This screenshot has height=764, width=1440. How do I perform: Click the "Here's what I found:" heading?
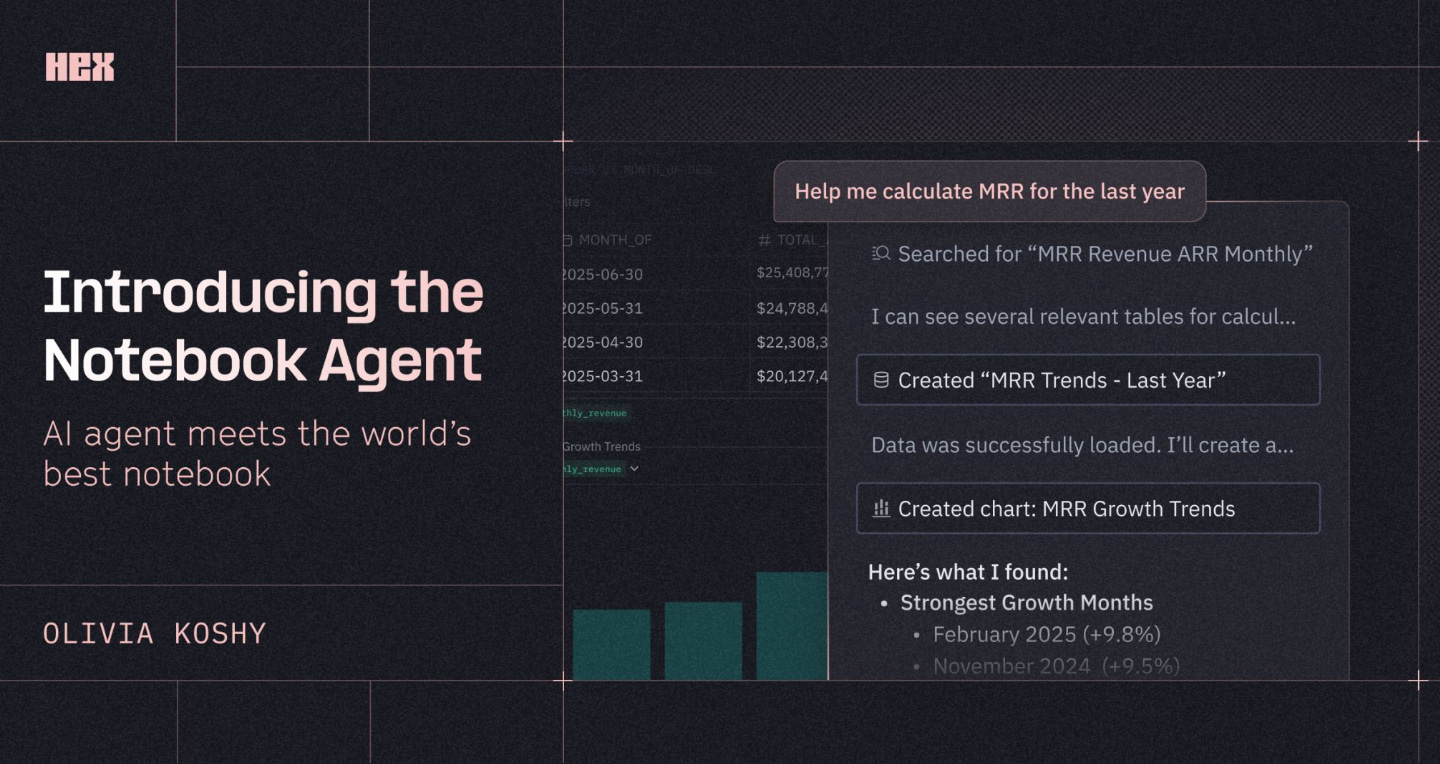pyautogui.click(x=968, y=572)
